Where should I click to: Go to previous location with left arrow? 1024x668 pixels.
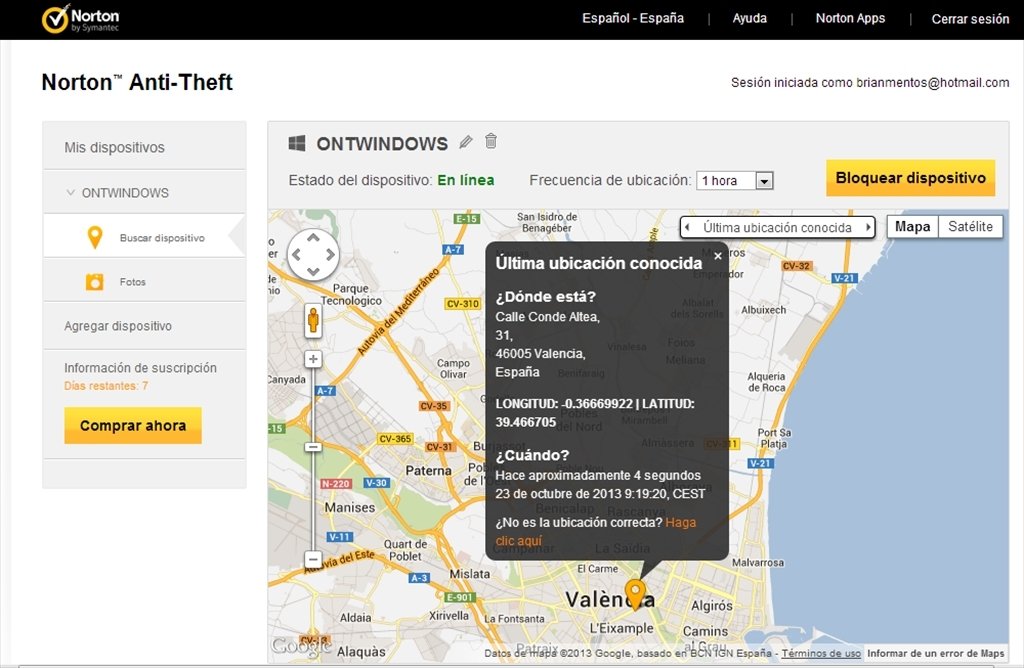687,227
